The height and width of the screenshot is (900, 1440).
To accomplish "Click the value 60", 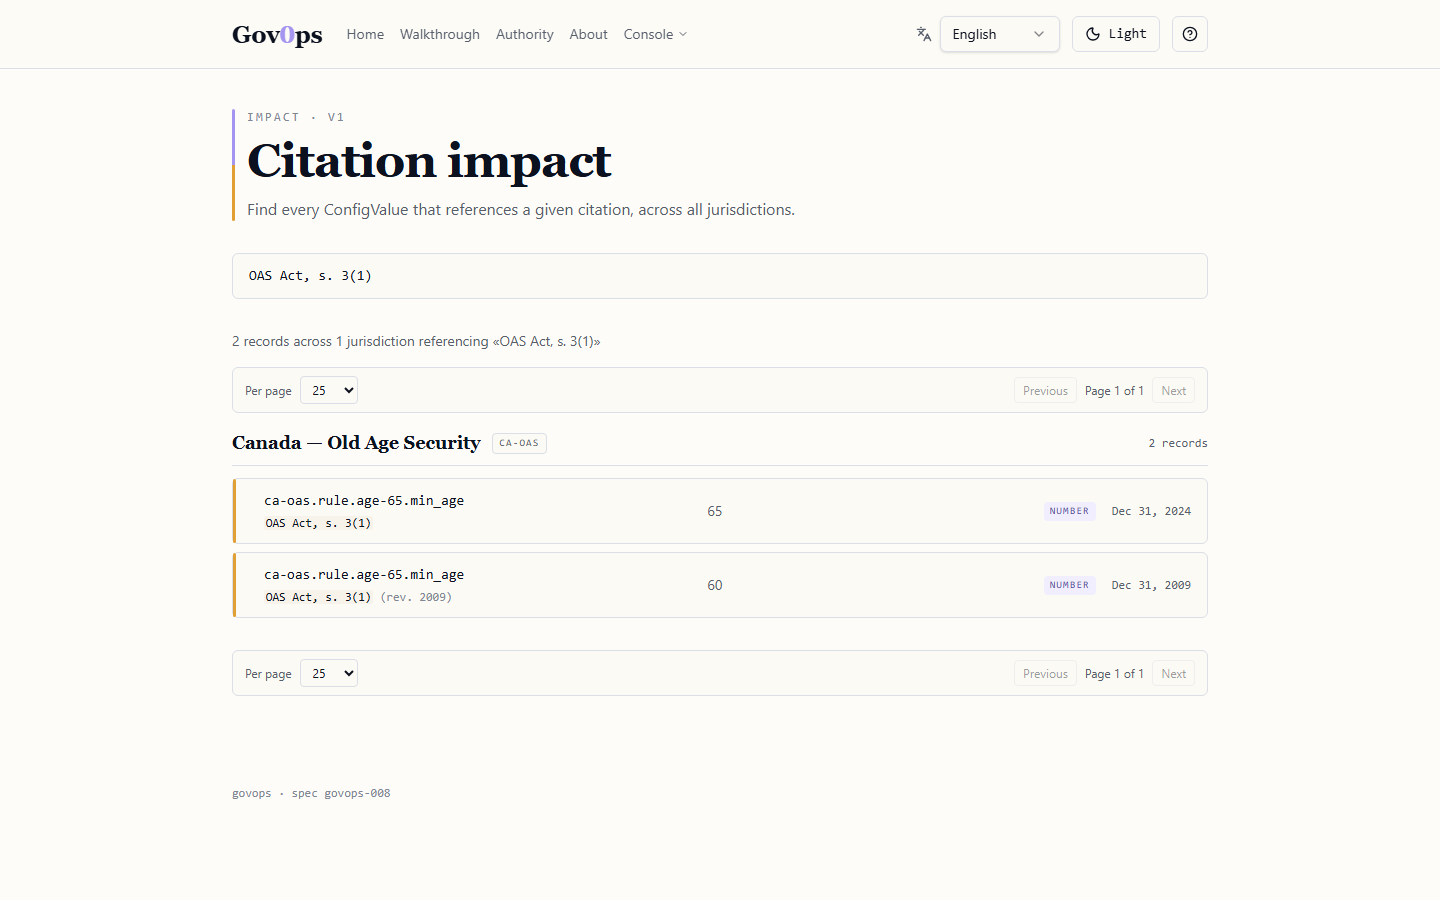I will click(x=715, y=585).
